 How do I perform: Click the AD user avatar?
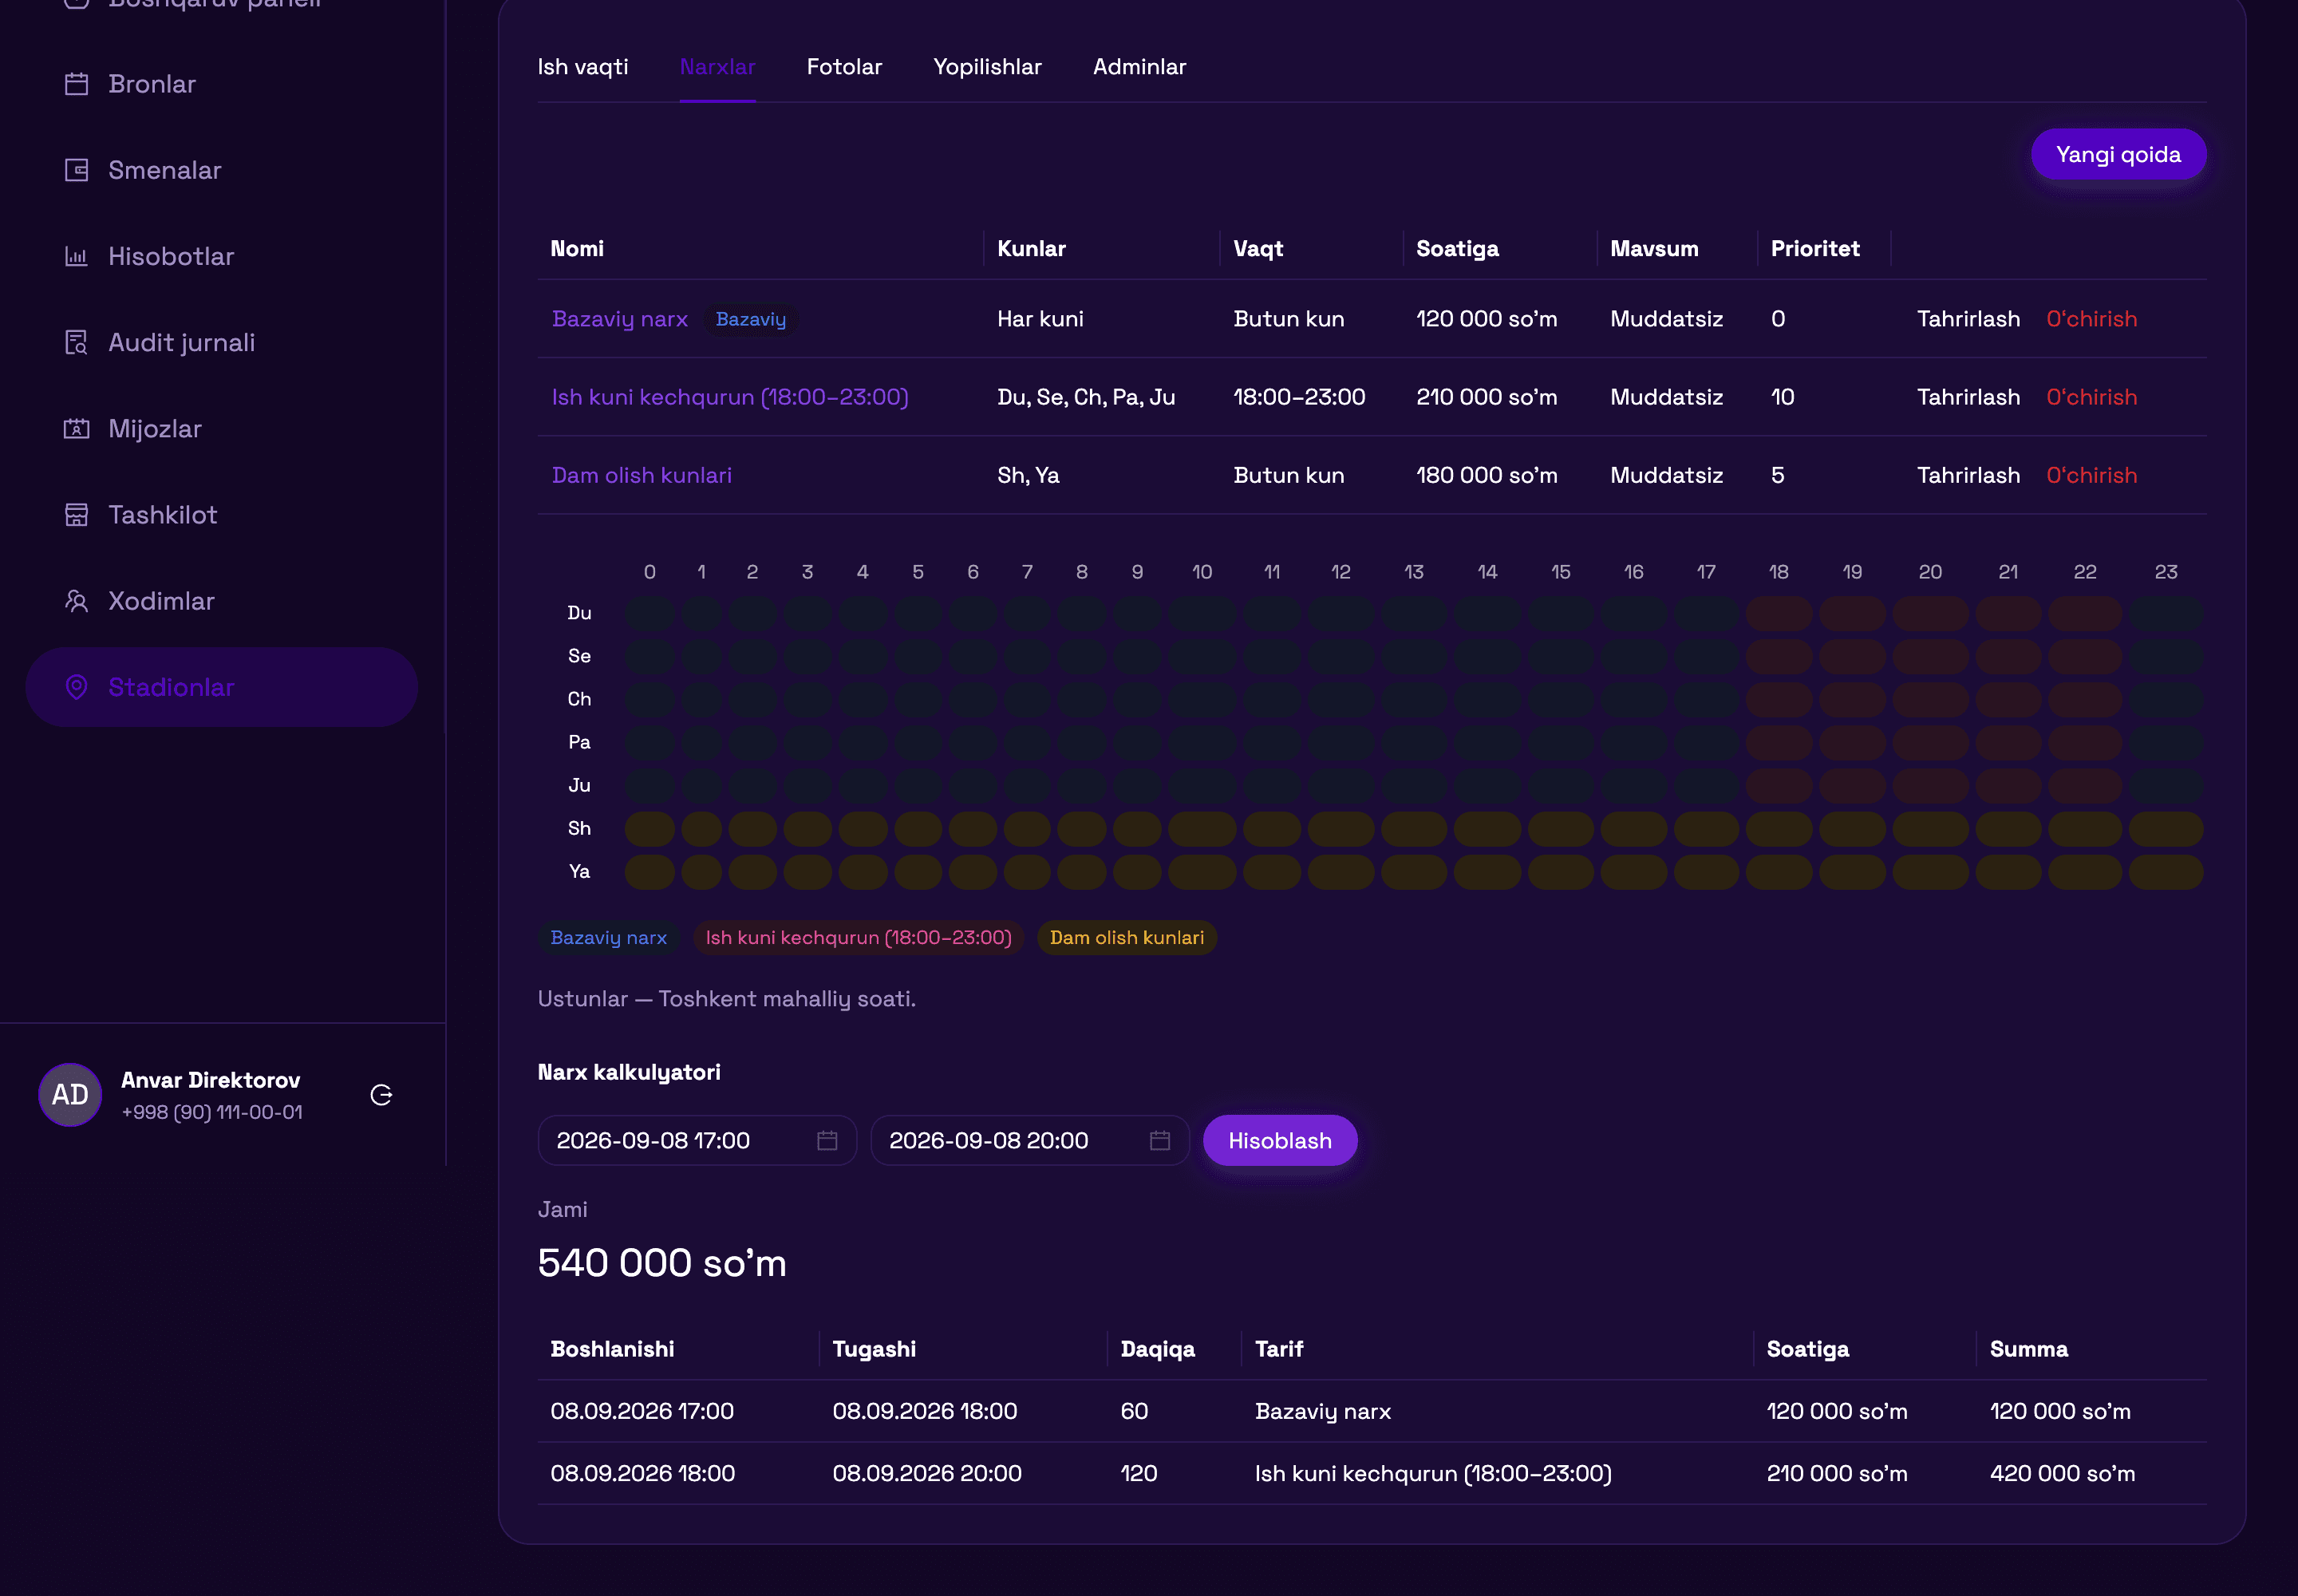coord(70,1095)
